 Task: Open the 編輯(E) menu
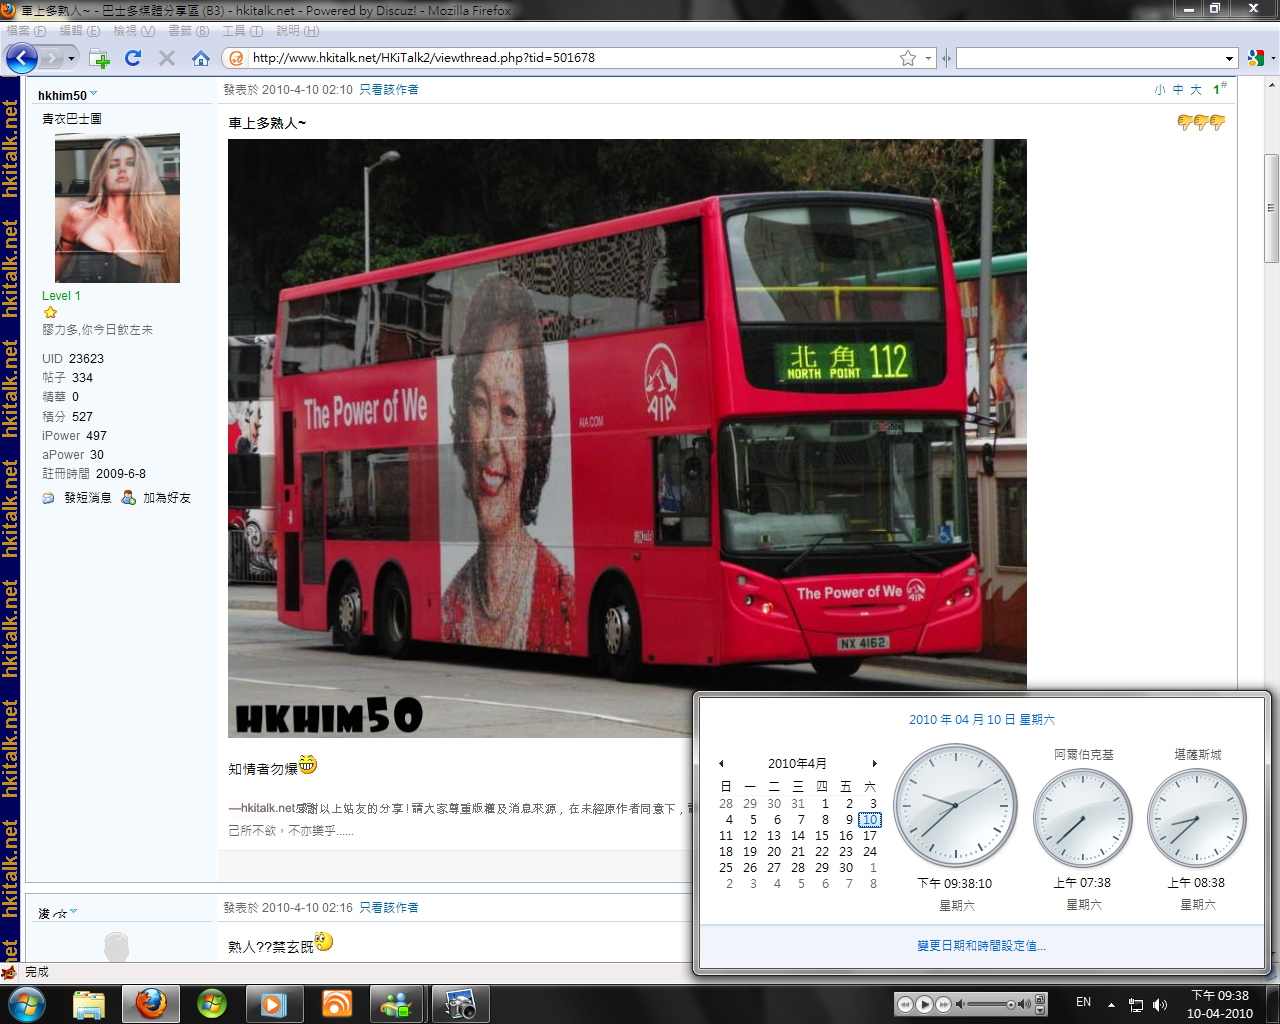click(x=80, y=31)
